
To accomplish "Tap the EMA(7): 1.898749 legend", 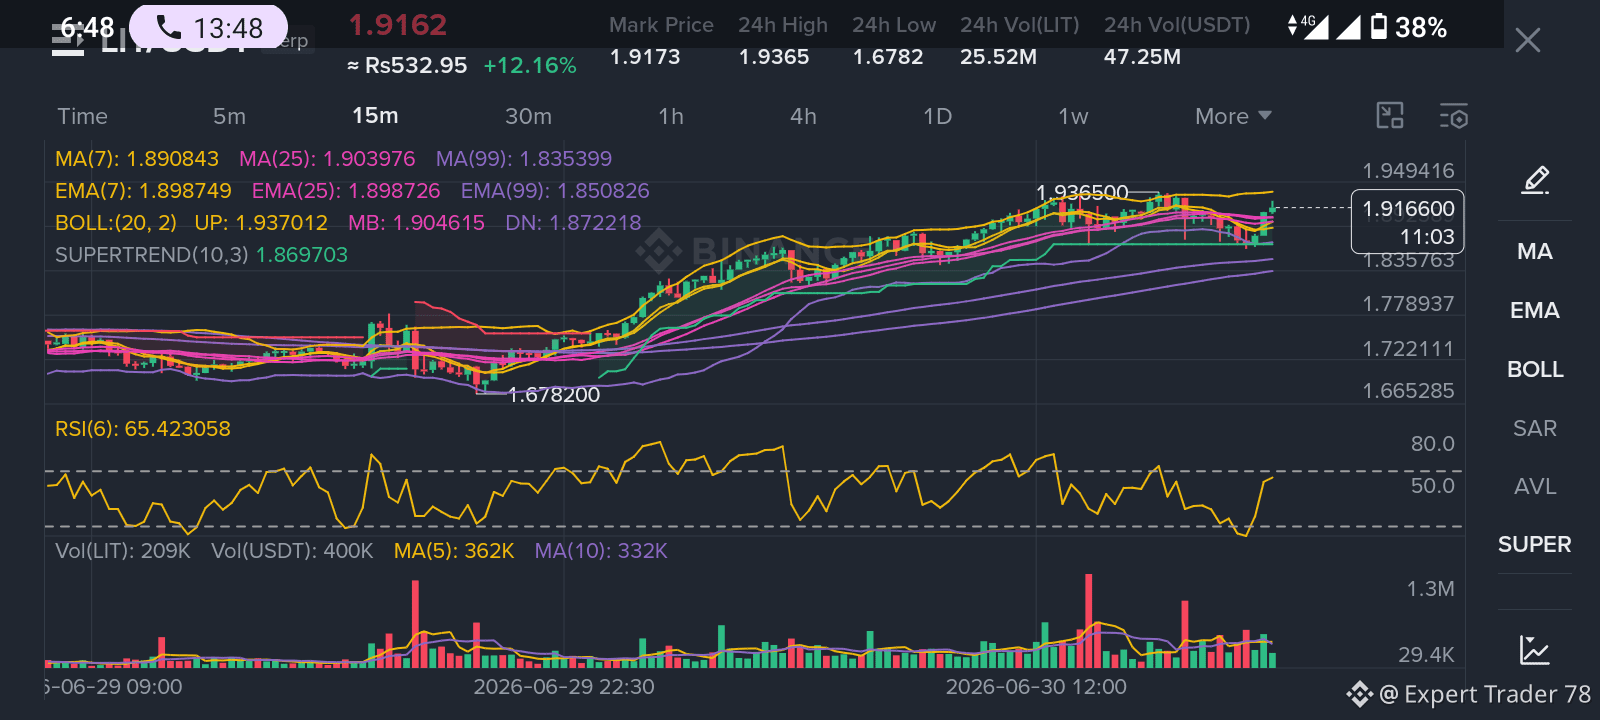I will pos(143,191).
